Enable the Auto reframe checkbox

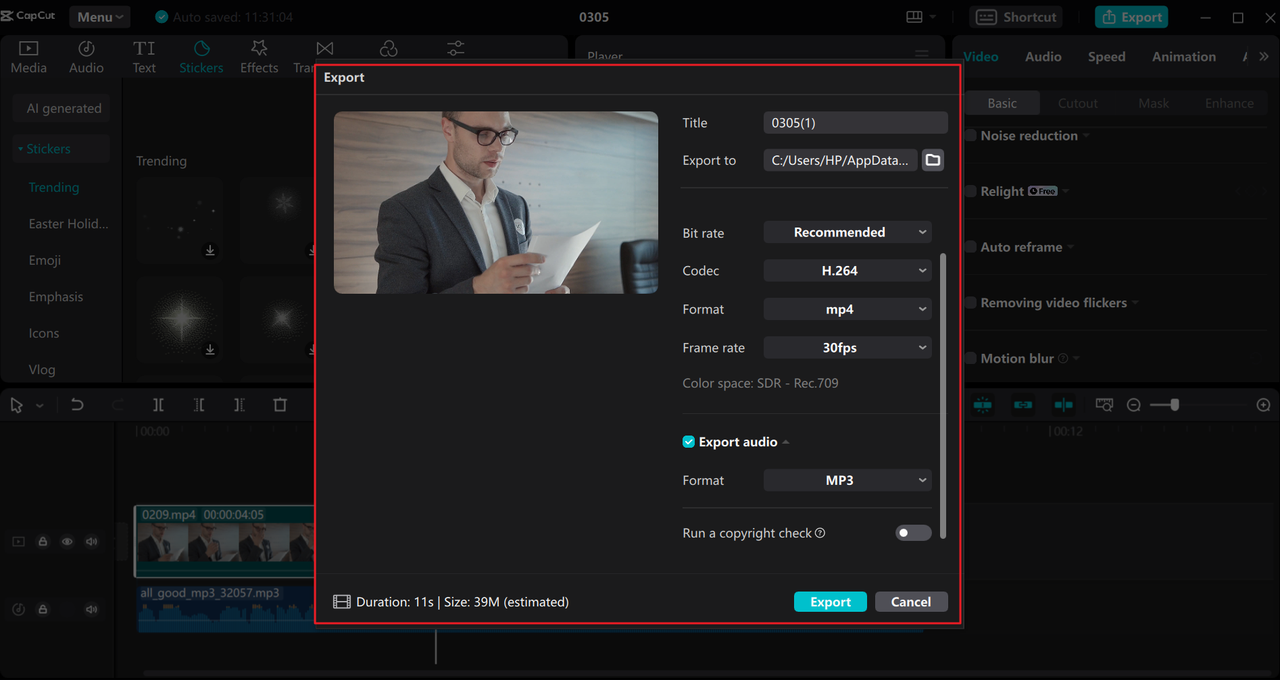[x=970, y=247]
